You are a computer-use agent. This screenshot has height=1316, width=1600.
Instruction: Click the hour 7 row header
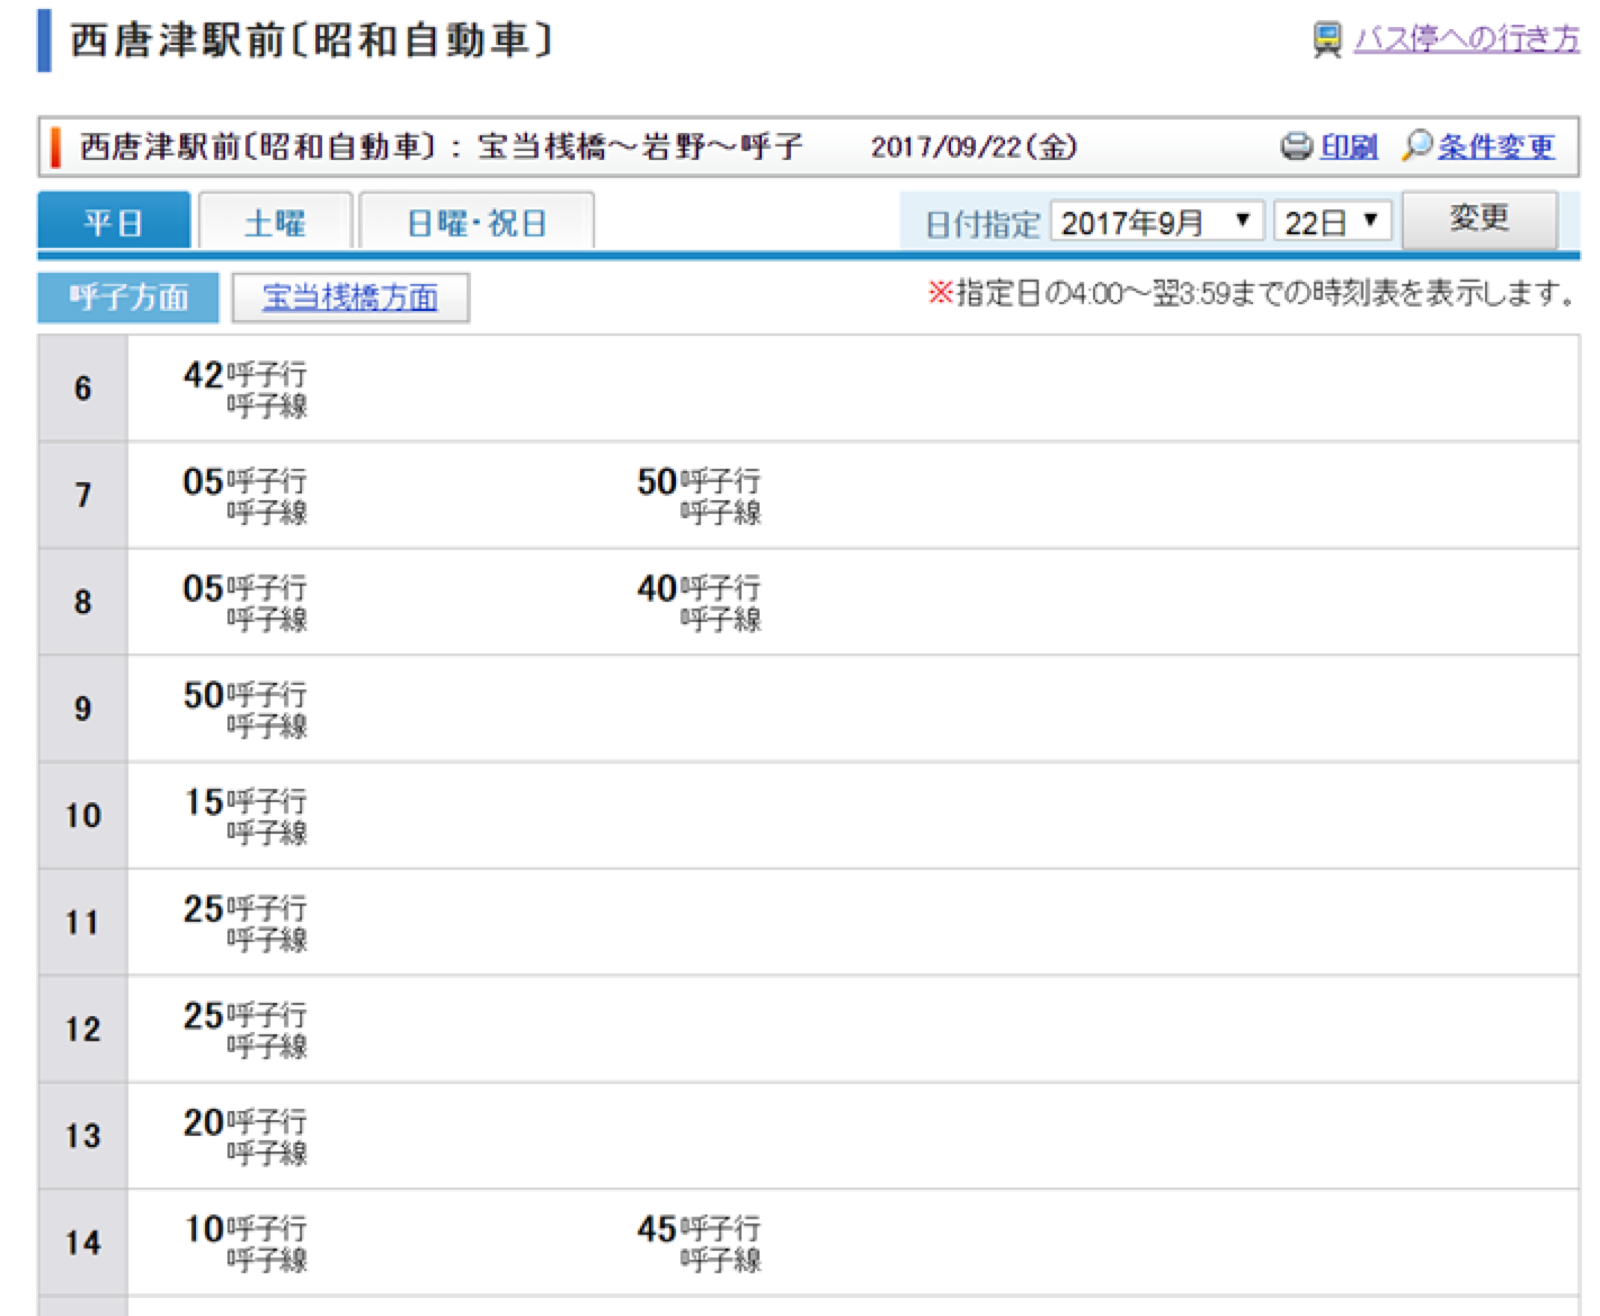(83, 495)
